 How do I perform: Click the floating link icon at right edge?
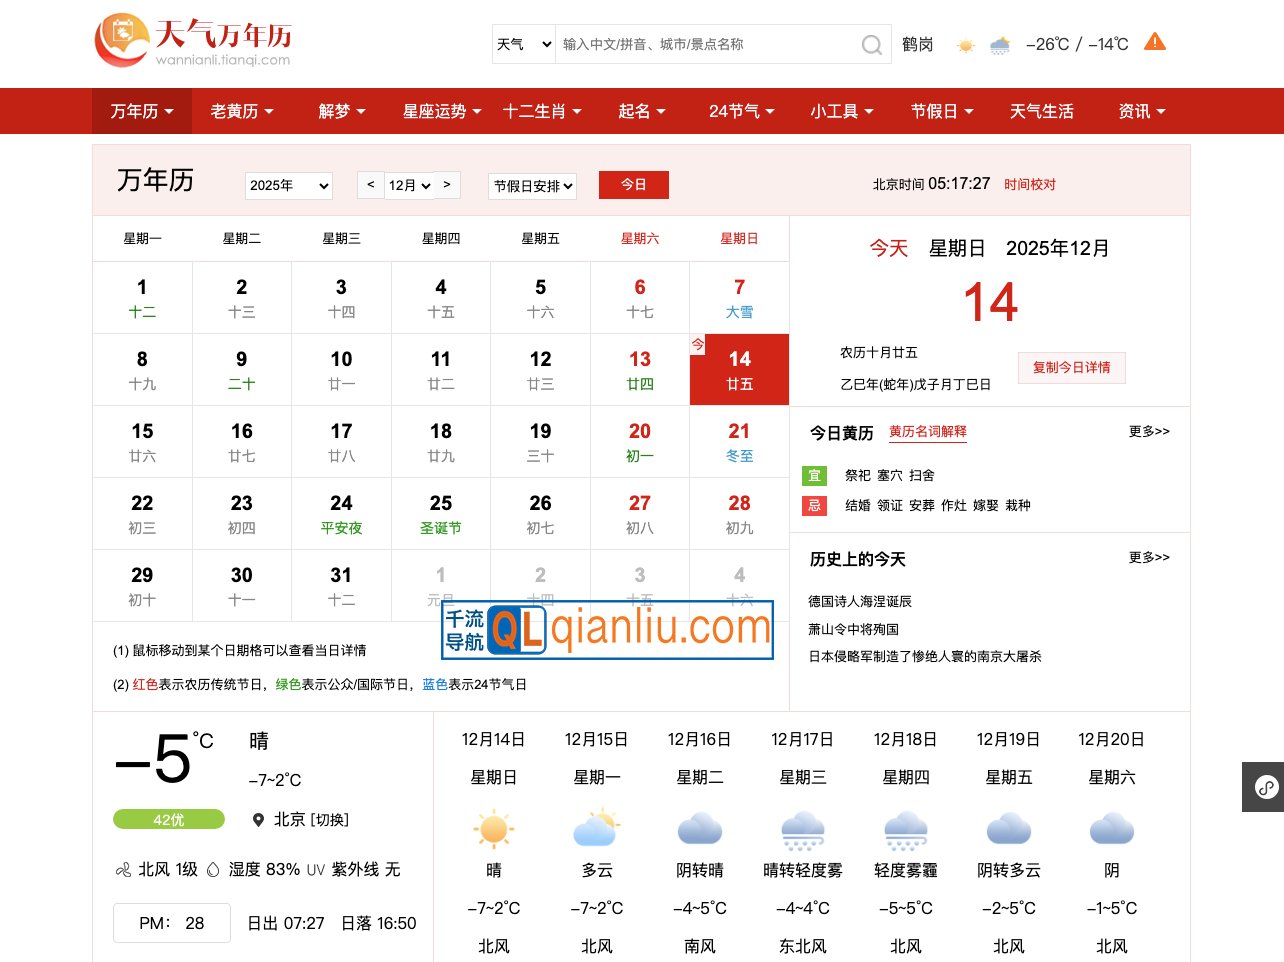(1266, 787)
